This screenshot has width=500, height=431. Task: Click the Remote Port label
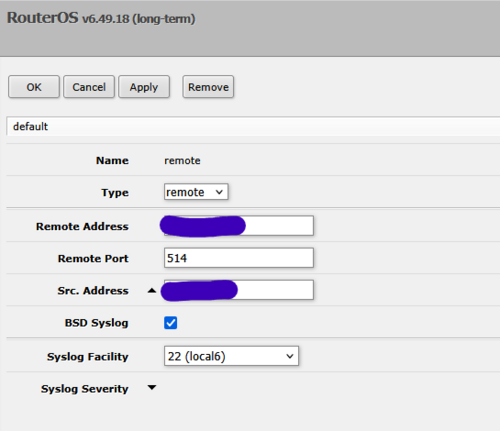point(93,258)
